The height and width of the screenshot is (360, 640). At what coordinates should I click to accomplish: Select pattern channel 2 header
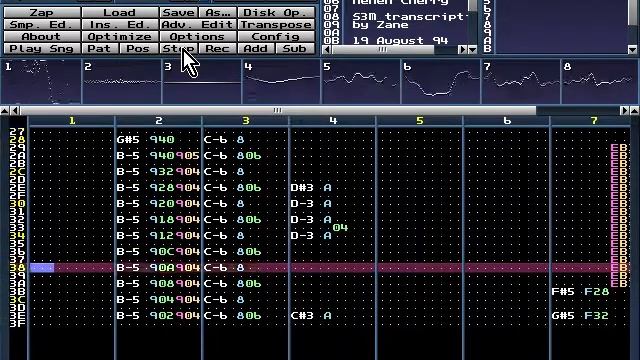point(159,120)
